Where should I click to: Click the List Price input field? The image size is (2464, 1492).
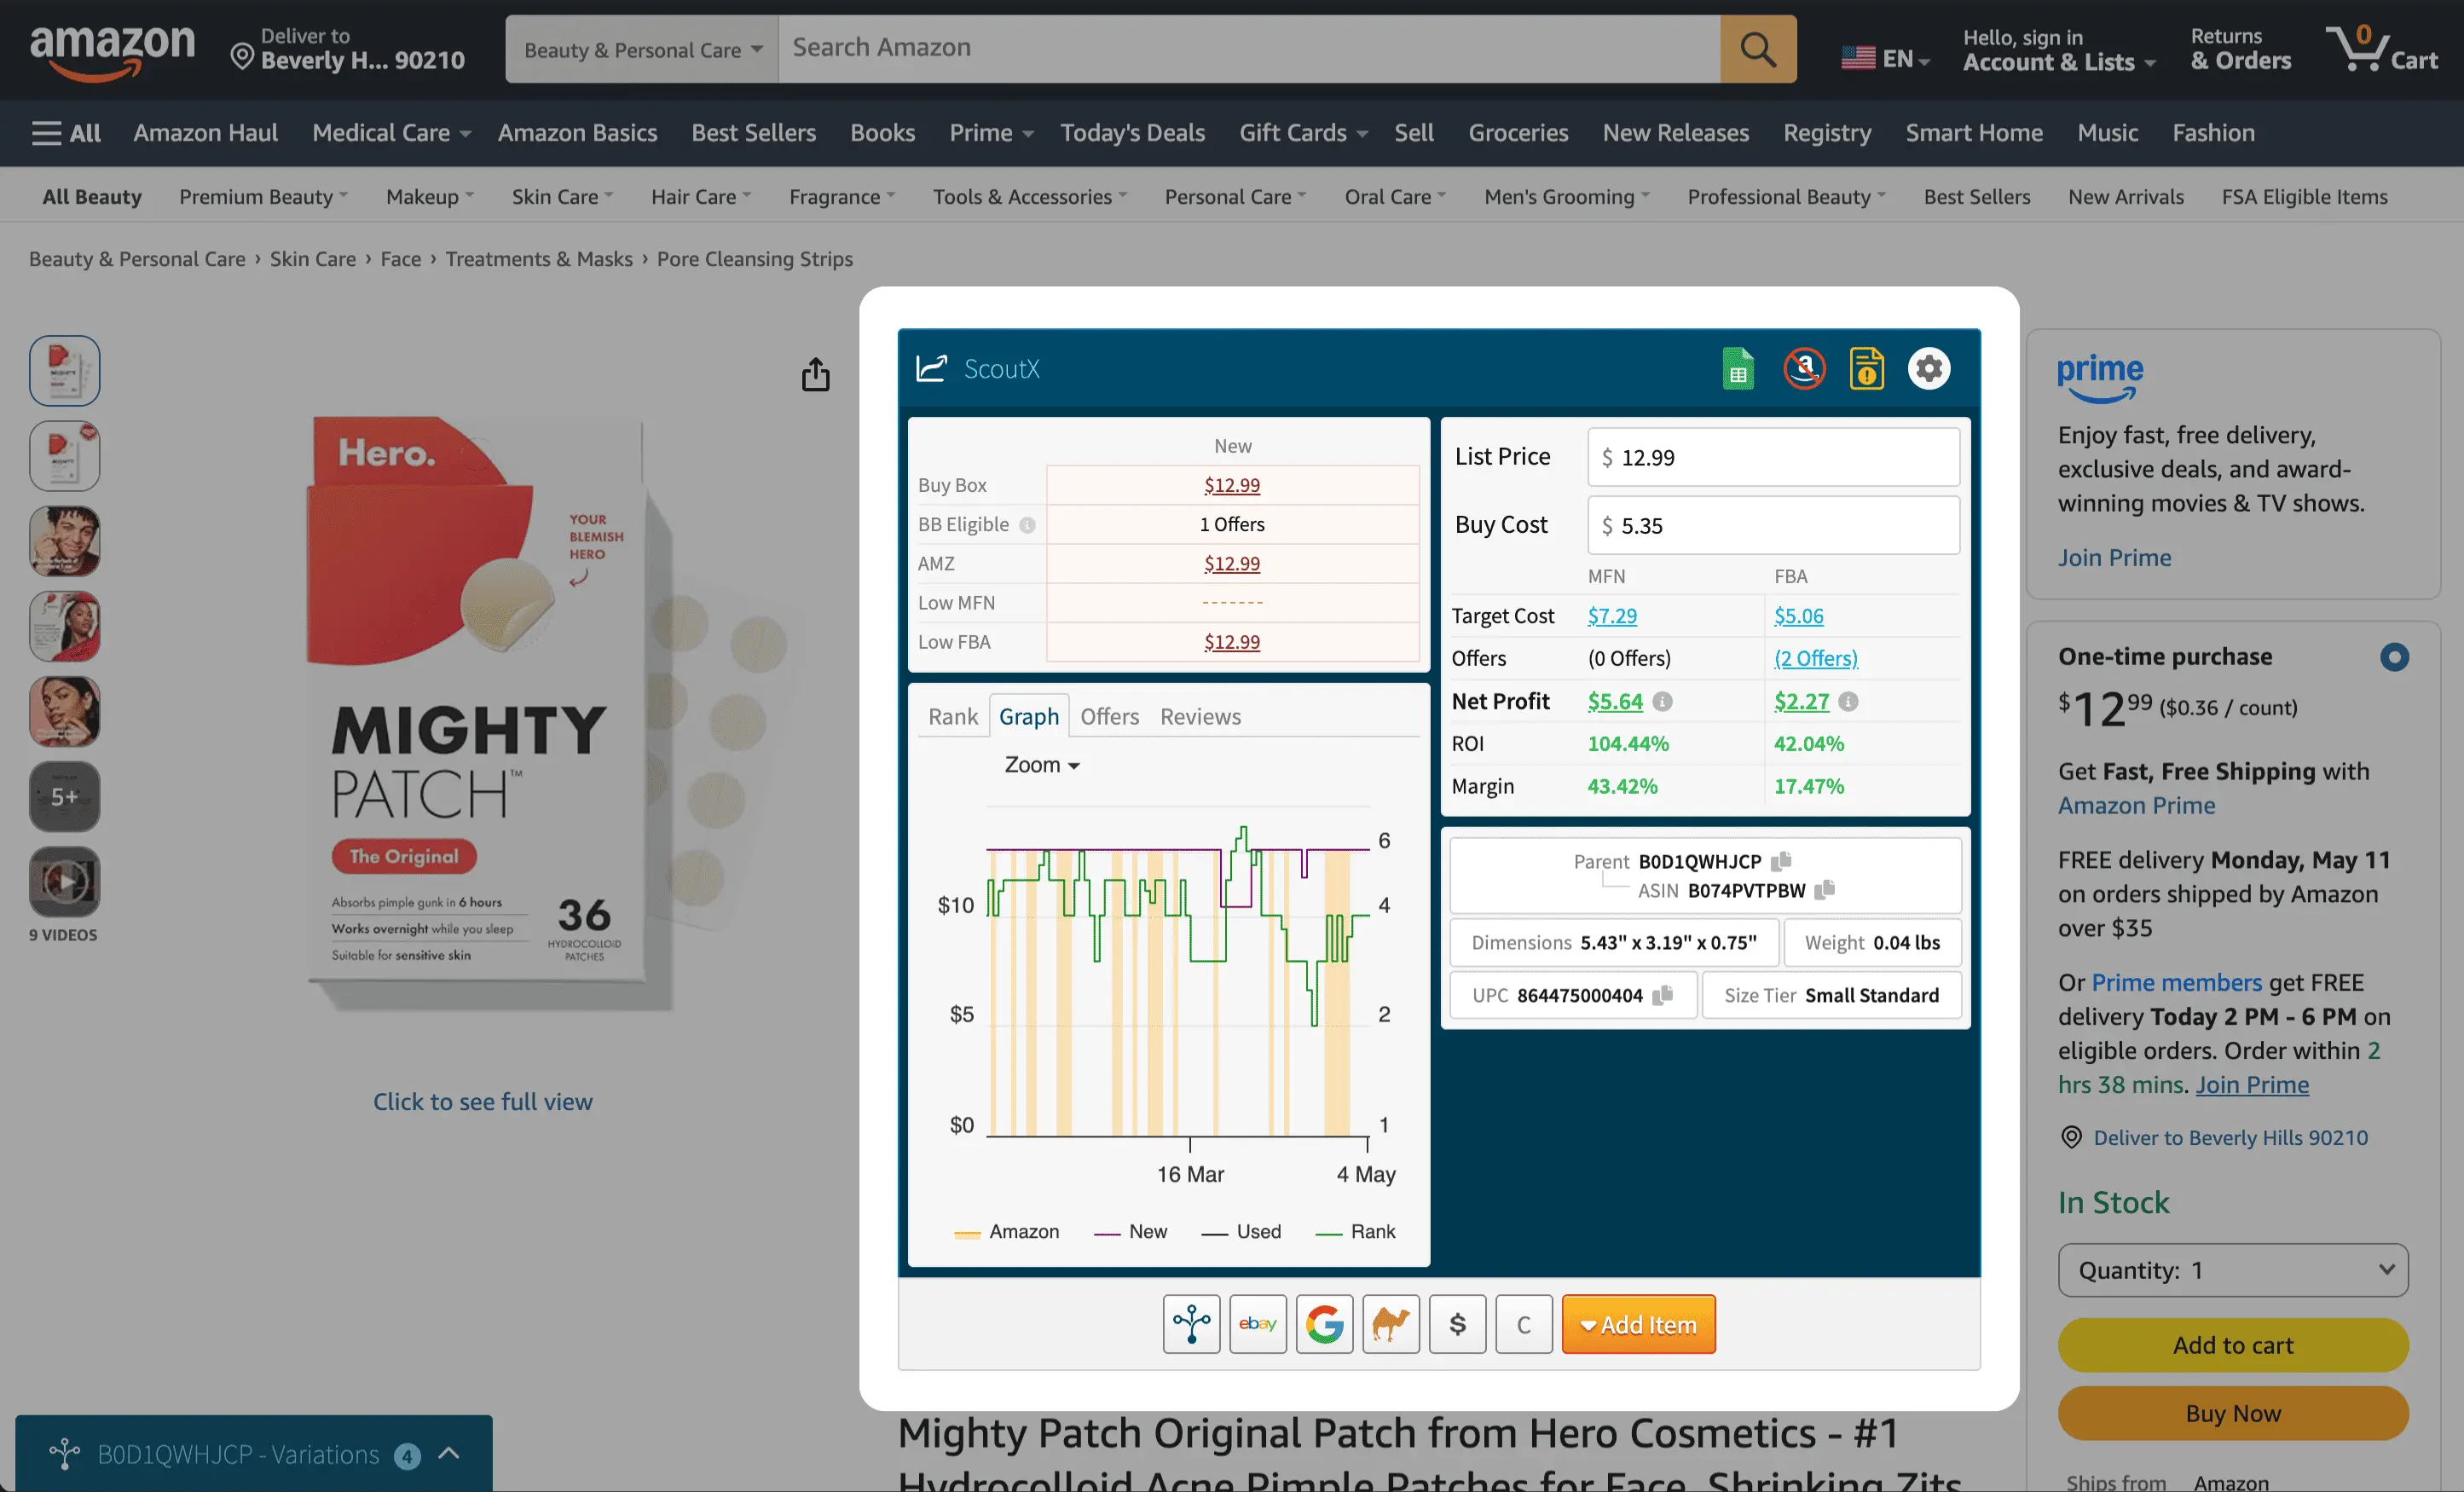[x=1773, y=457]
